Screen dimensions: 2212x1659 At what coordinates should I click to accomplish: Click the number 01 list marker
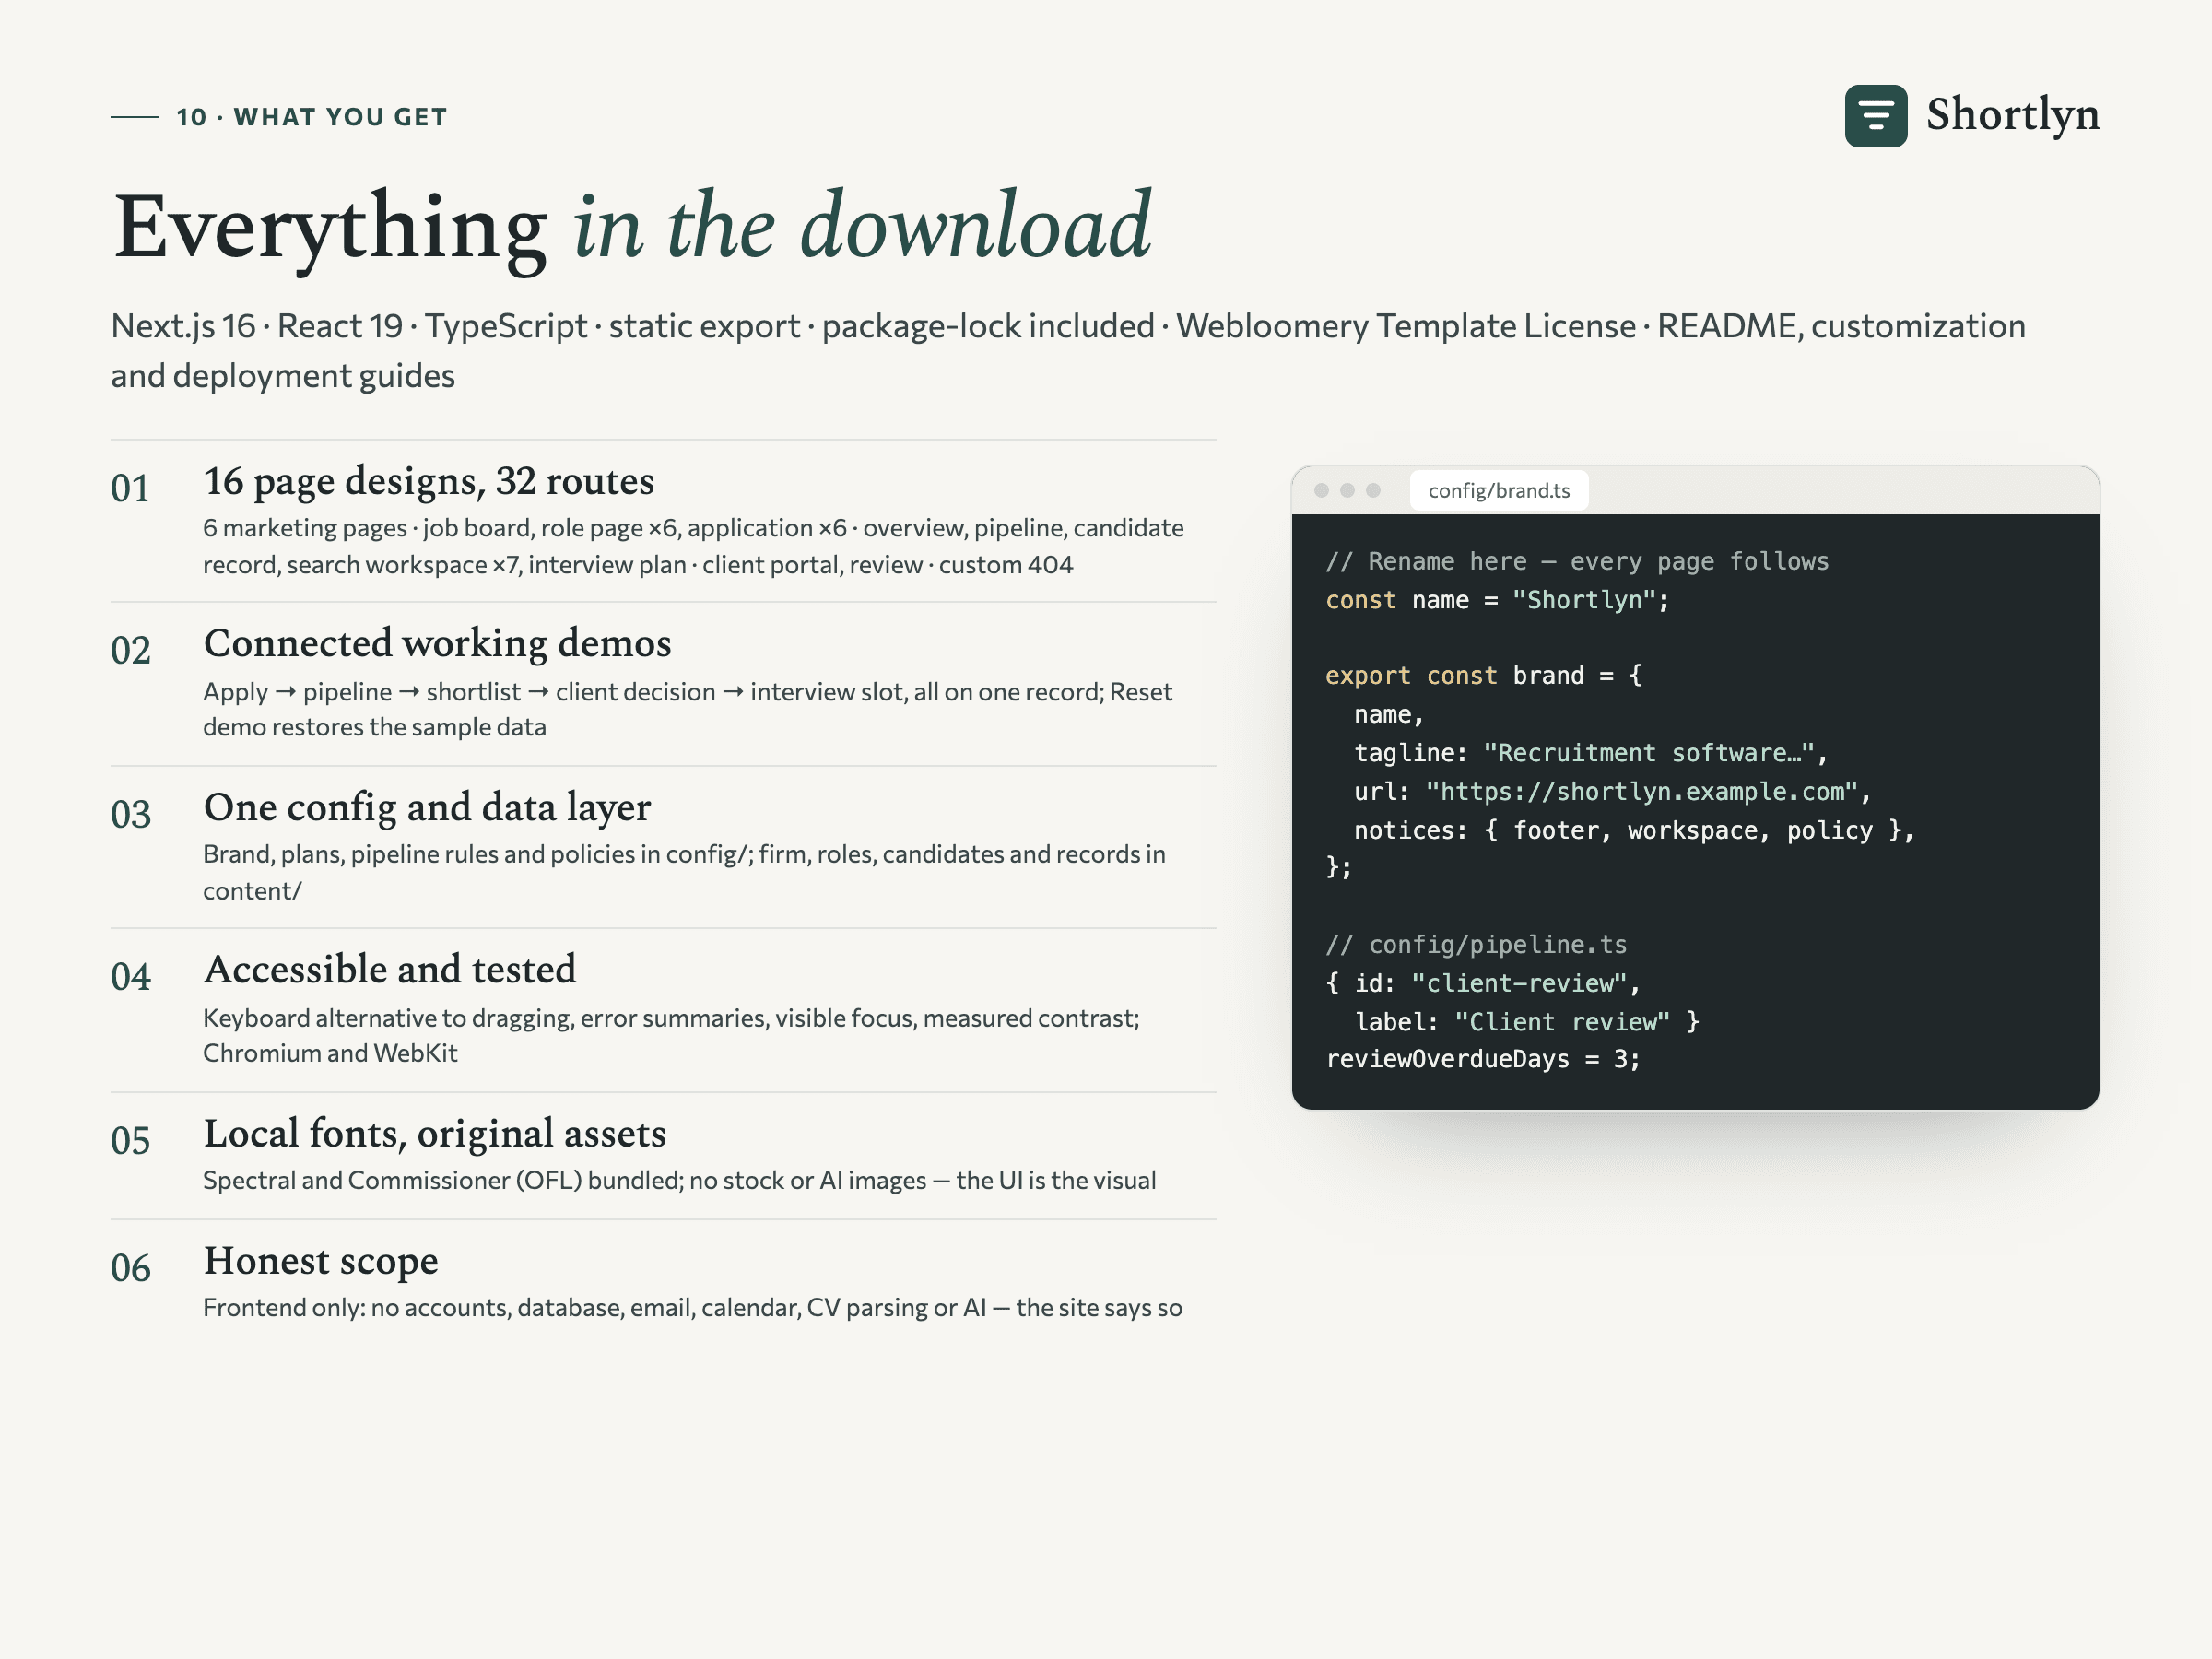tap(130, 488)
